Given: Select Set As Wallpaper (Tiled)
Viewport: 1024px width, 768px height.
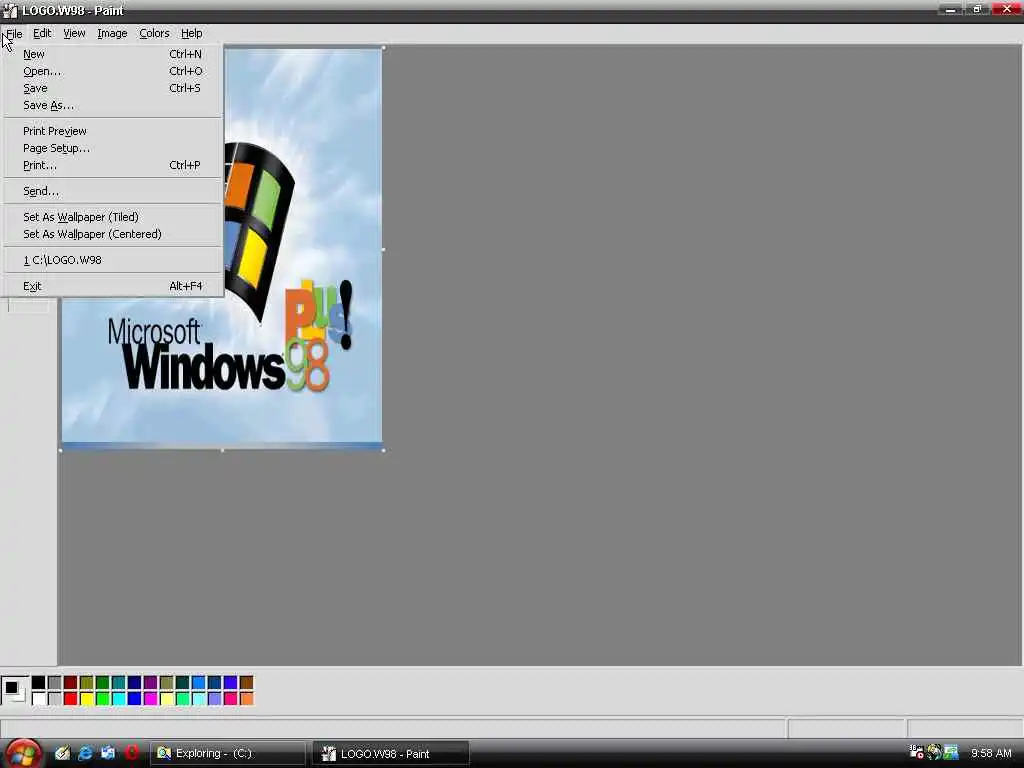Looking at the screenshot, I should coord(112,217).
